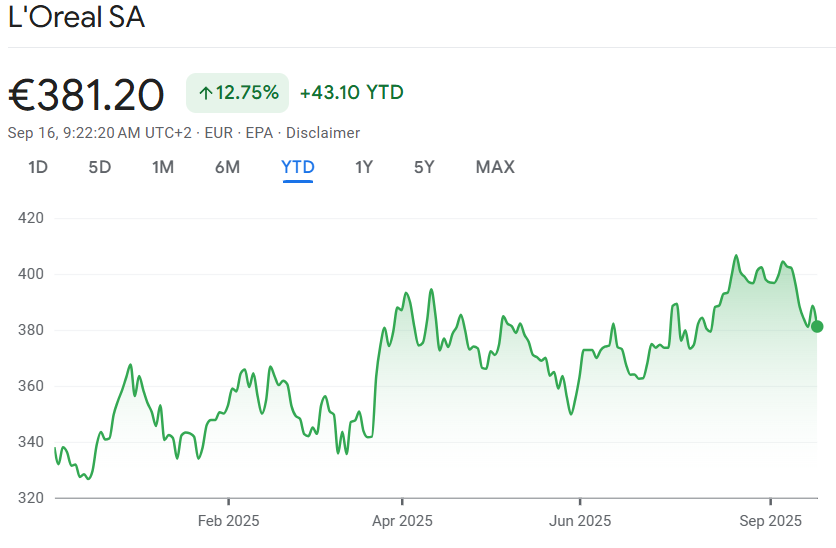This screenshot has width=836, height=548.
Task: Click the Feb 2025 axis label
Action: (228, 521)
